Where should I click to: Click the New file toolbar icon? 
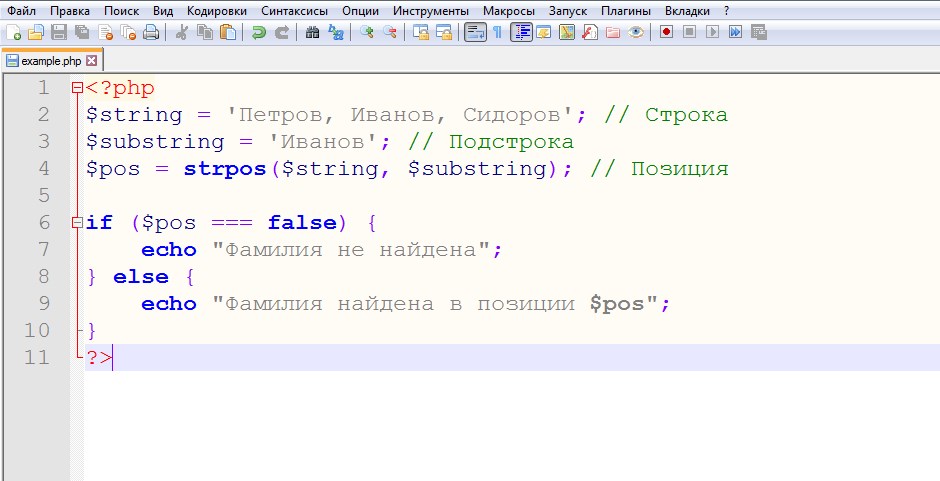click(13, 32)
